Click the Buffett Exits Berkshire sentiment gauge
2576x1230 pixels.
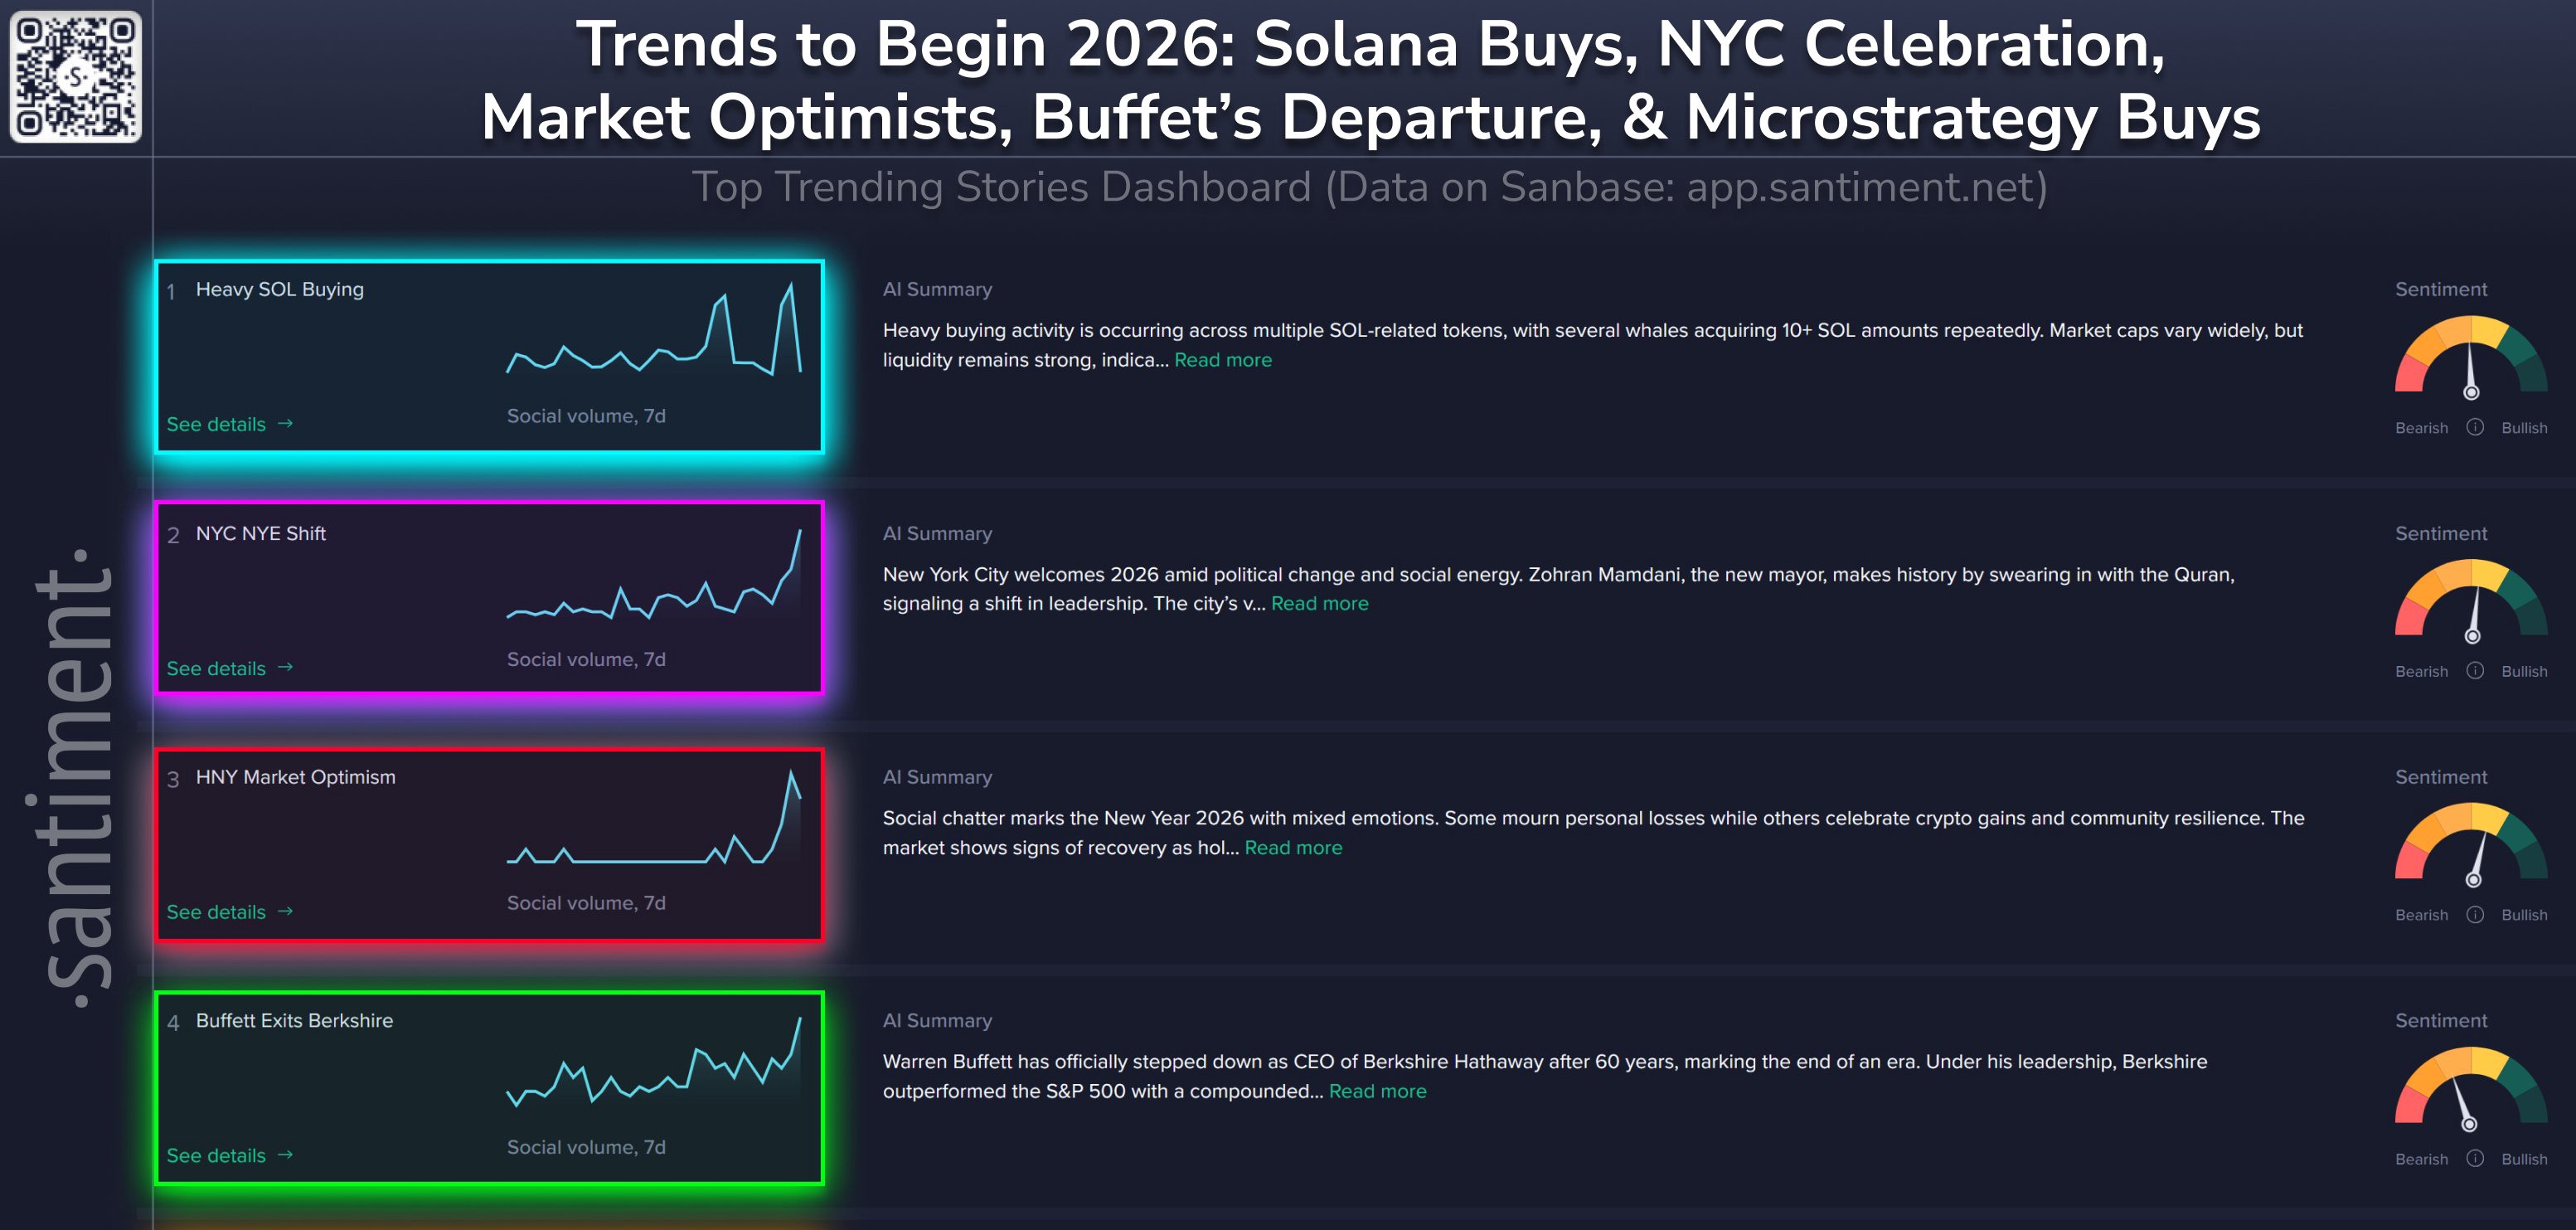(2470, 1089)
